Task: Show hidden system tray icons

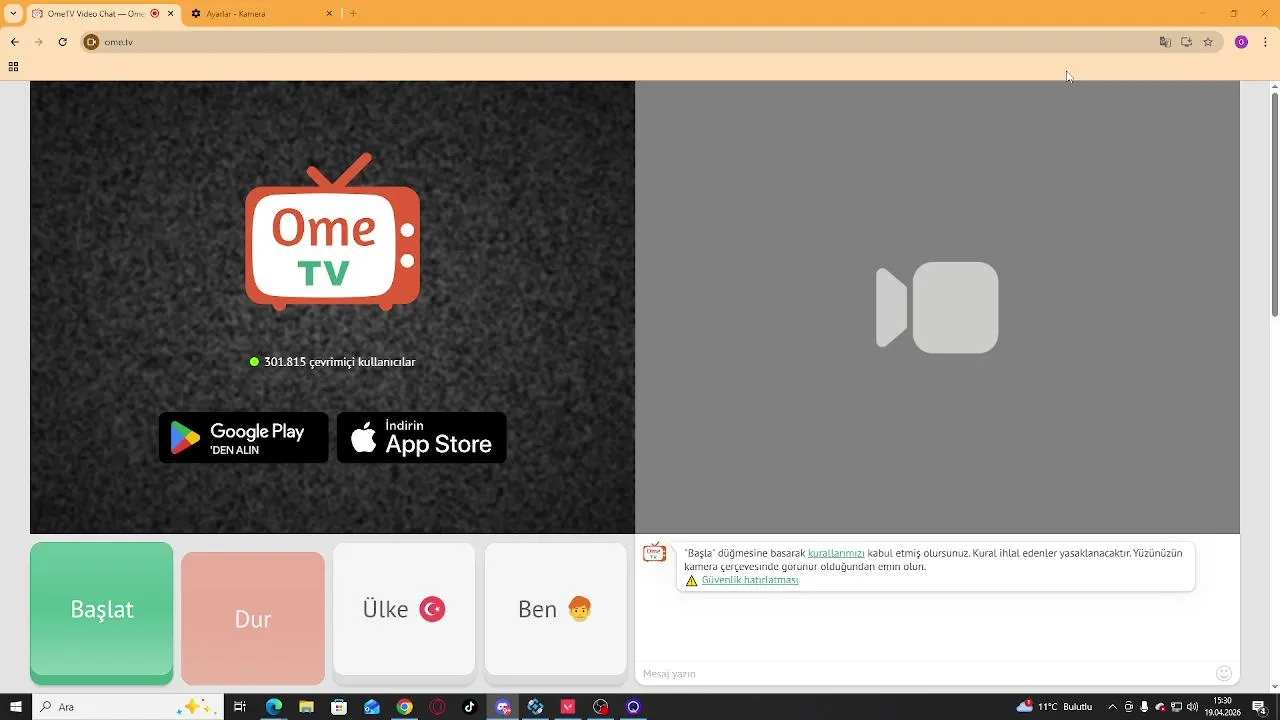Action: (1112, 707)
